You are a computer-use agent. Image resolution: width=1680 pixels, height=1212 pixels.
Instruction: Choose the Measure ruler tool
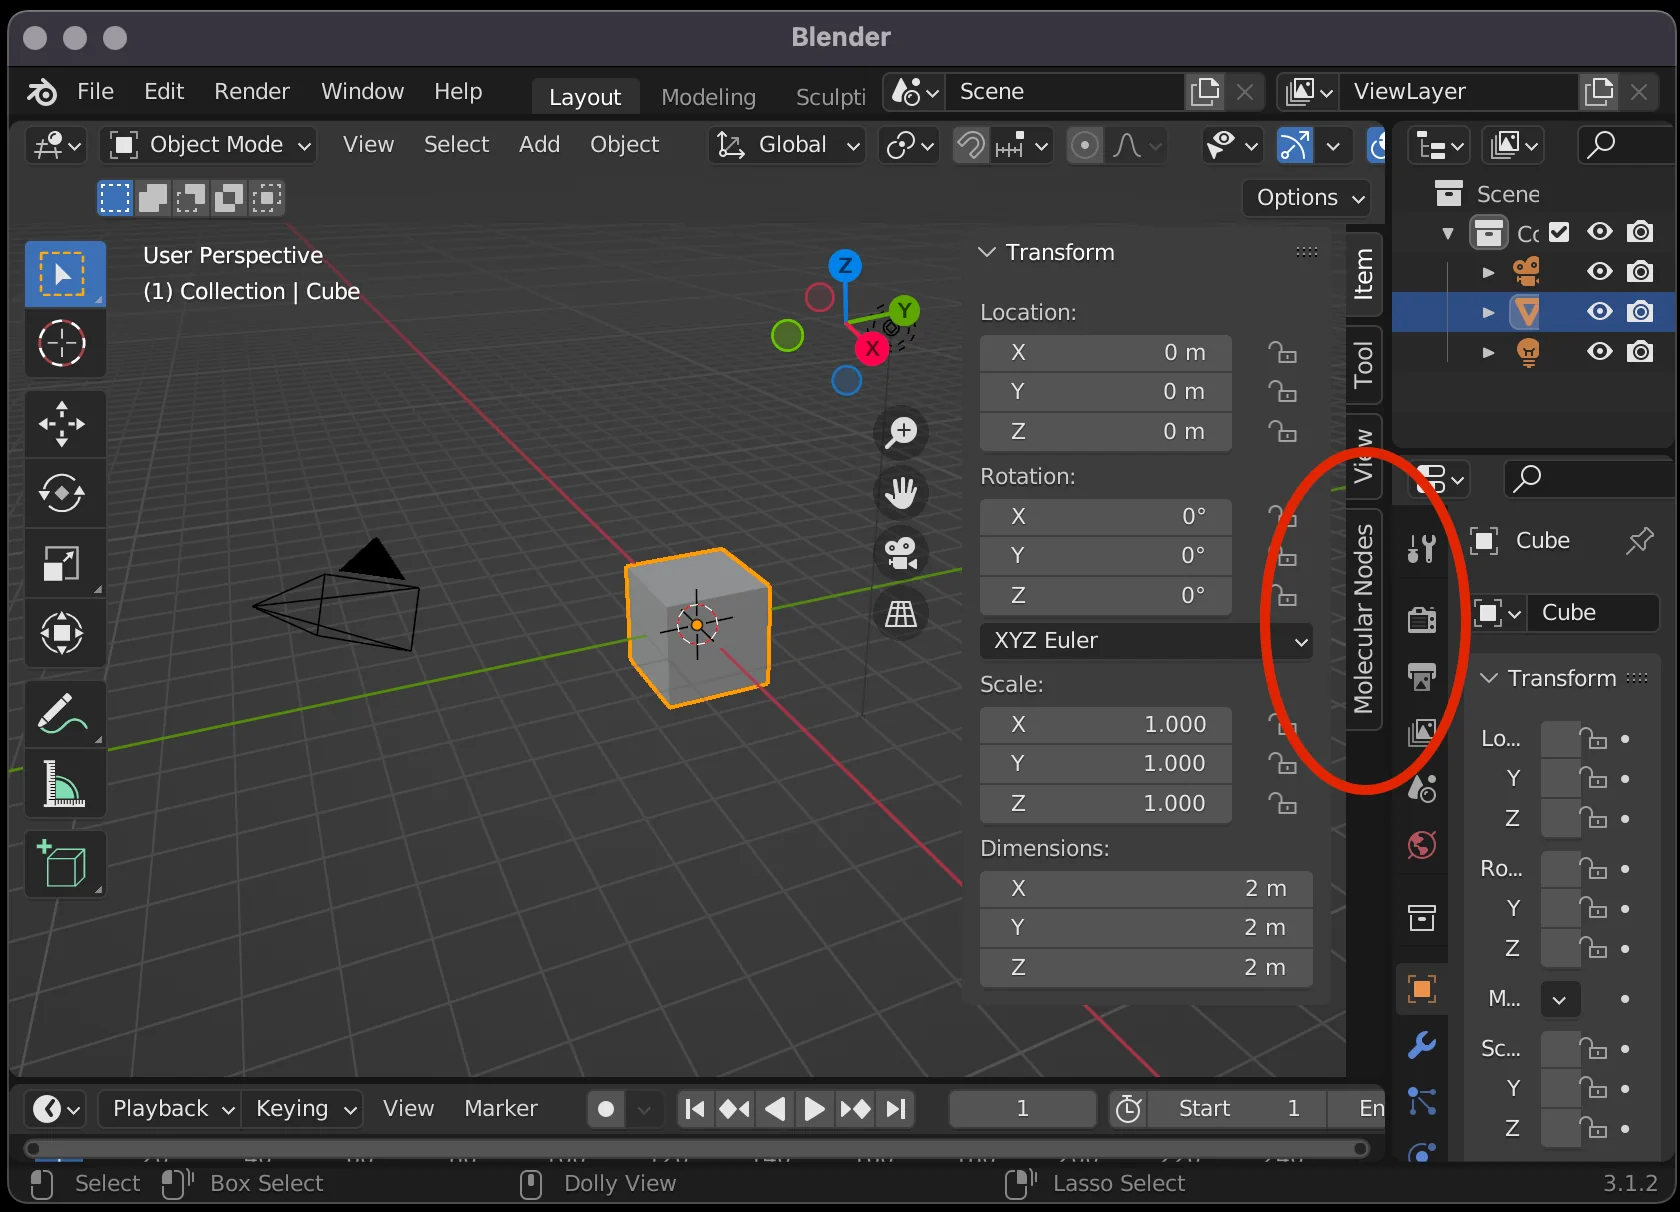point(64,783)
